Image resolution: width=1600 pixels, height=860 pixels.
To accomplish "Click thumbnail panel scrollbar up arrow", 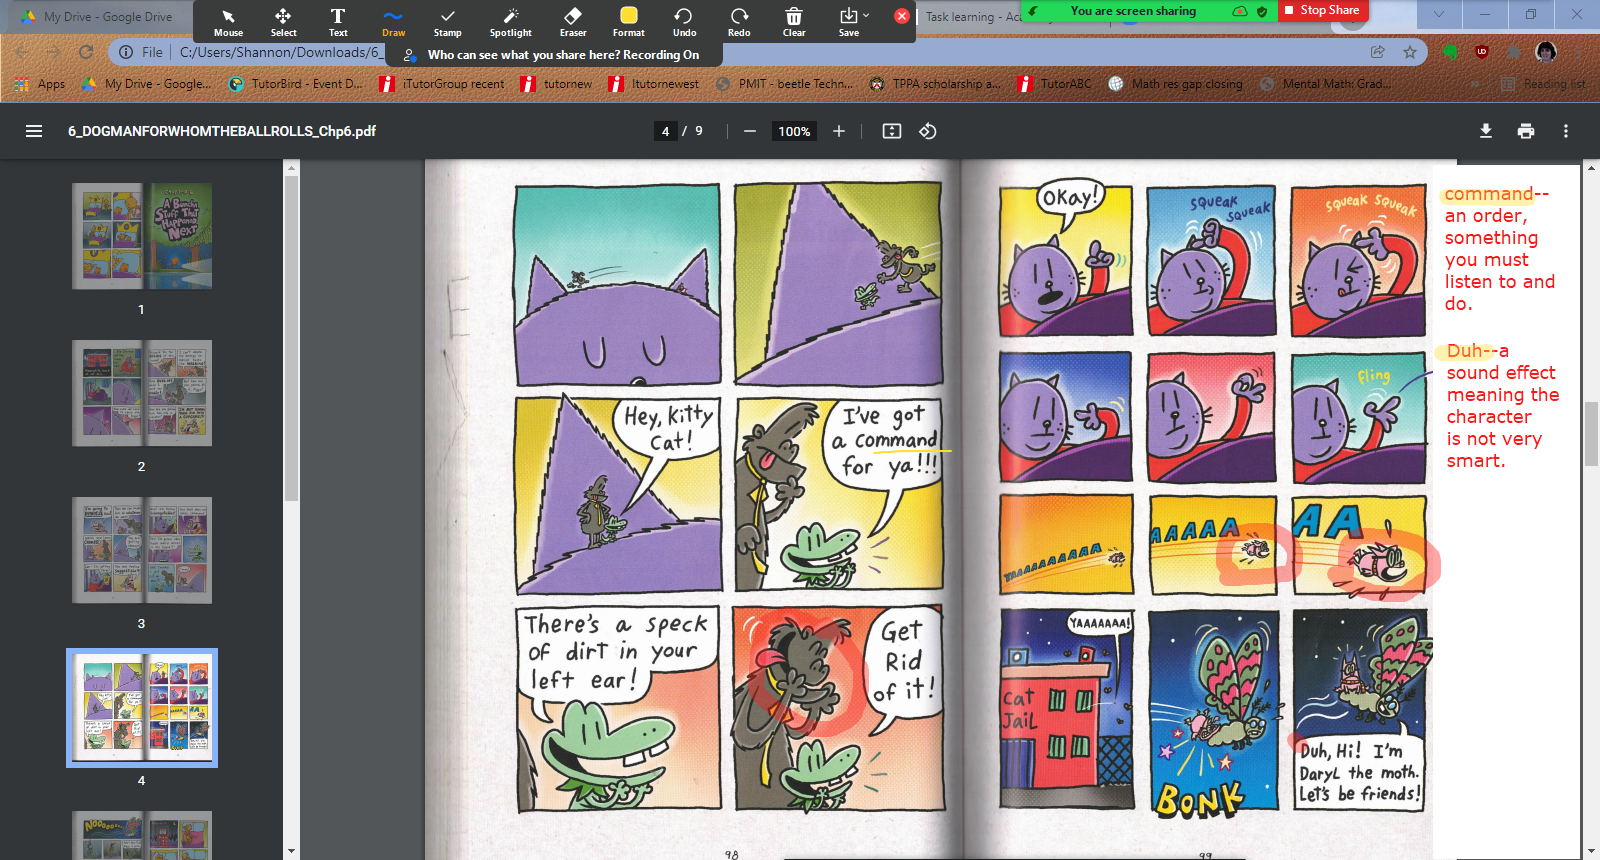I will coord(291,168).
